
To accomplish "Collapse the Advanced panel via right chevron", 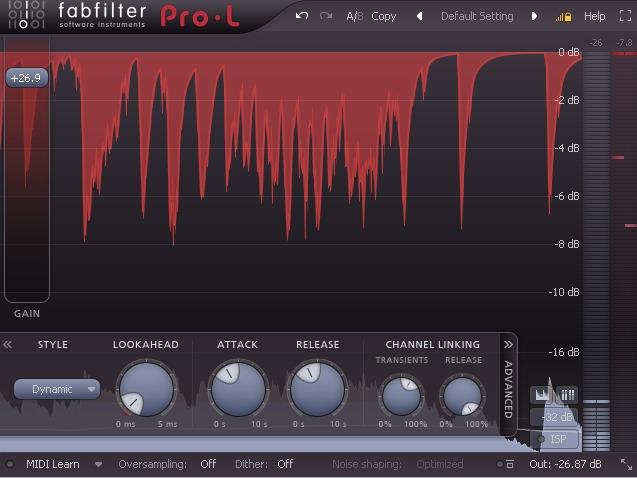I will 508,345.
